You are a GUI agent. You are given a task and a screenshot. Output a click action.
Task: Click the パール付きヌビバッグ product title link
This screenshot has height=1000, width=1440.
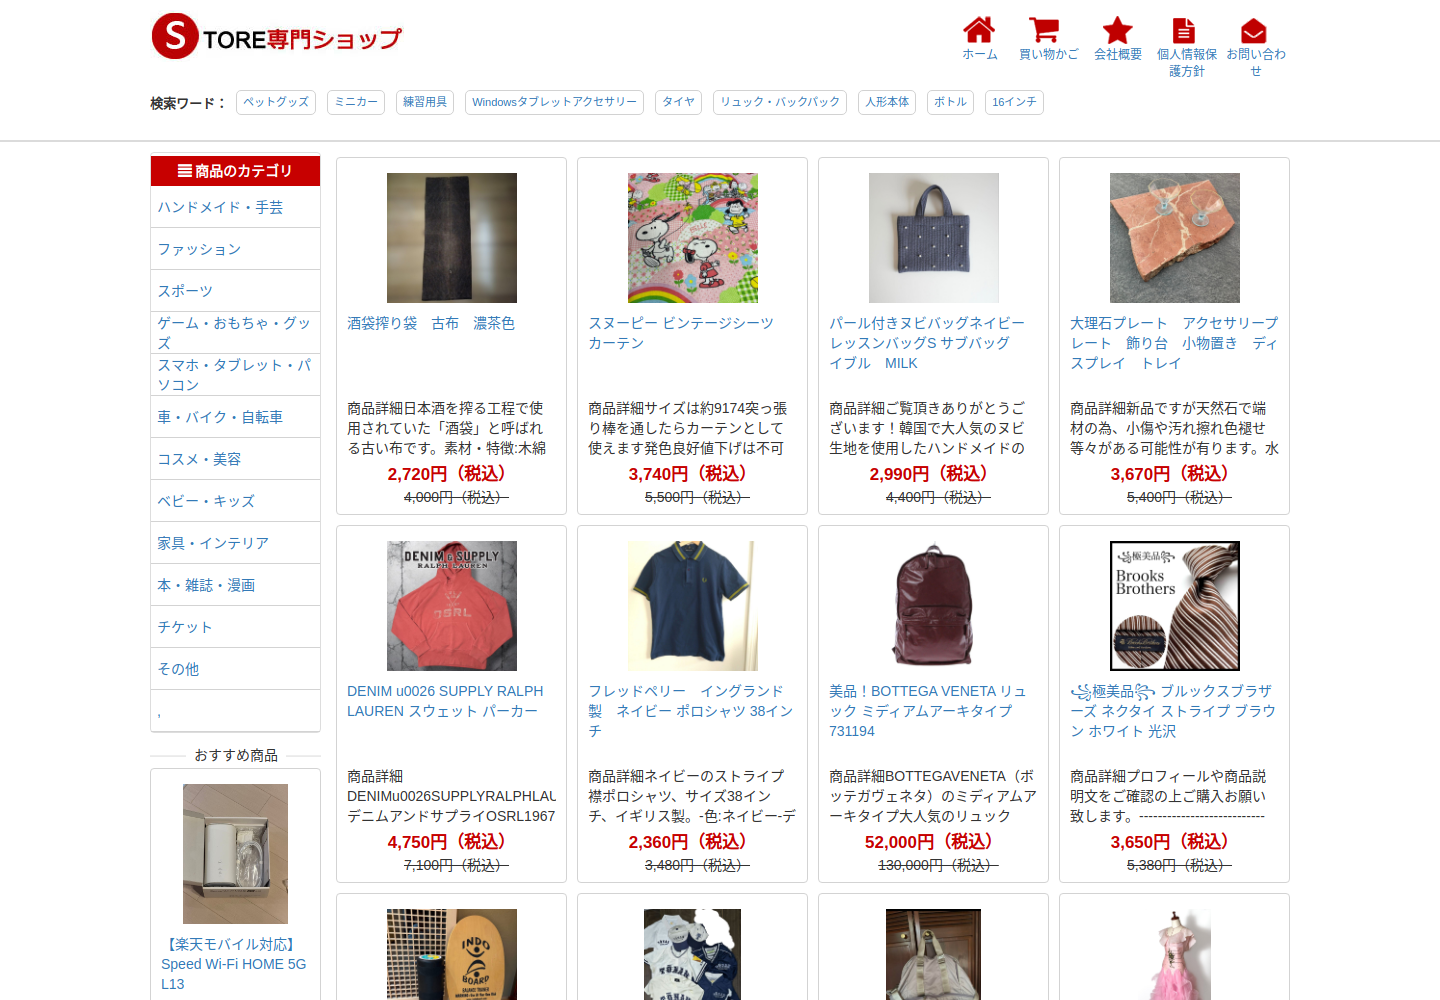927,343
